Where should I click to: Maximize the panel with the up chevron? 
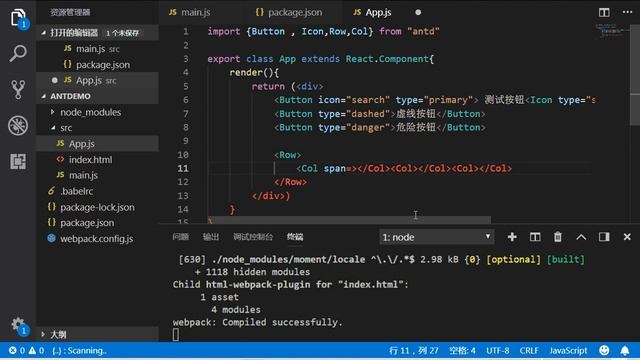pyautogui.click(x=581, y=237)
